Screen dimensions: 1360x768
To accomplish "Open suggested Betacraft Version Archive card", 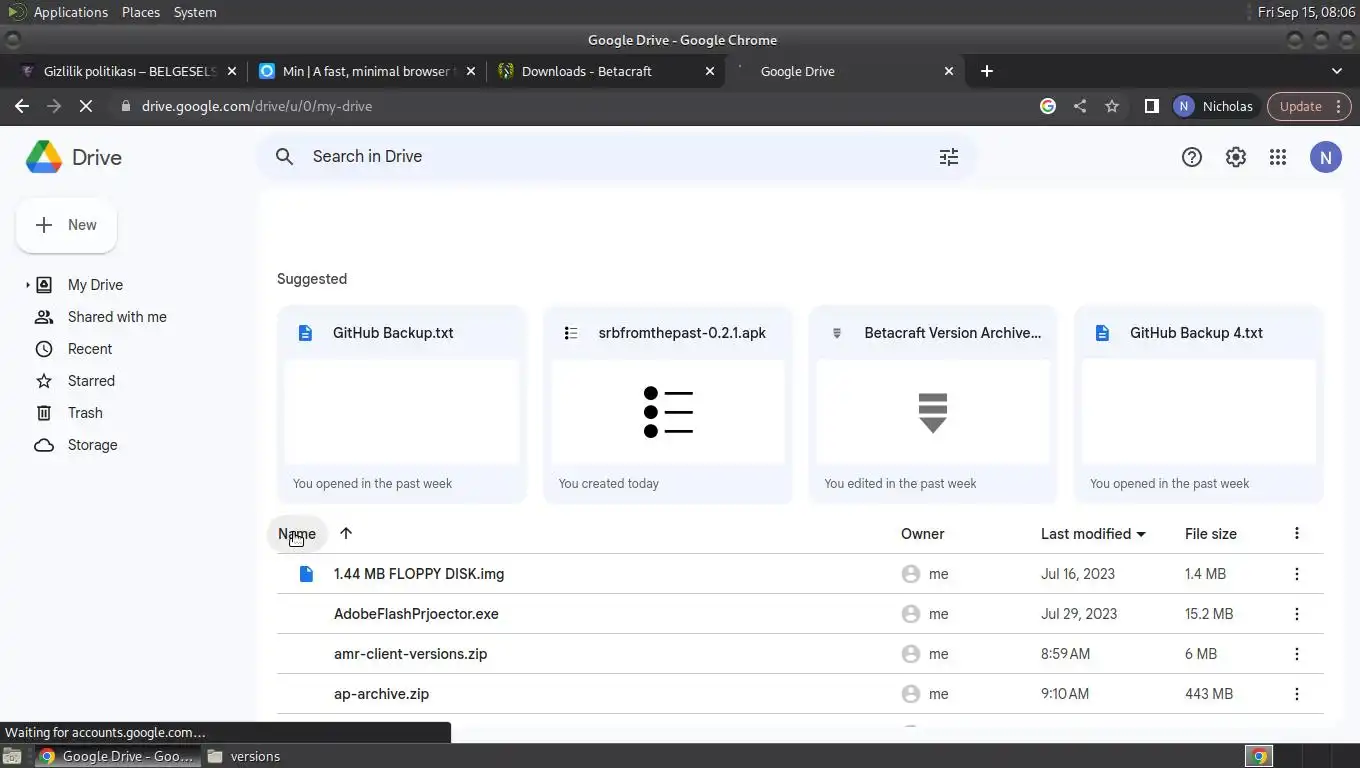I will click(x=933, y=404).
